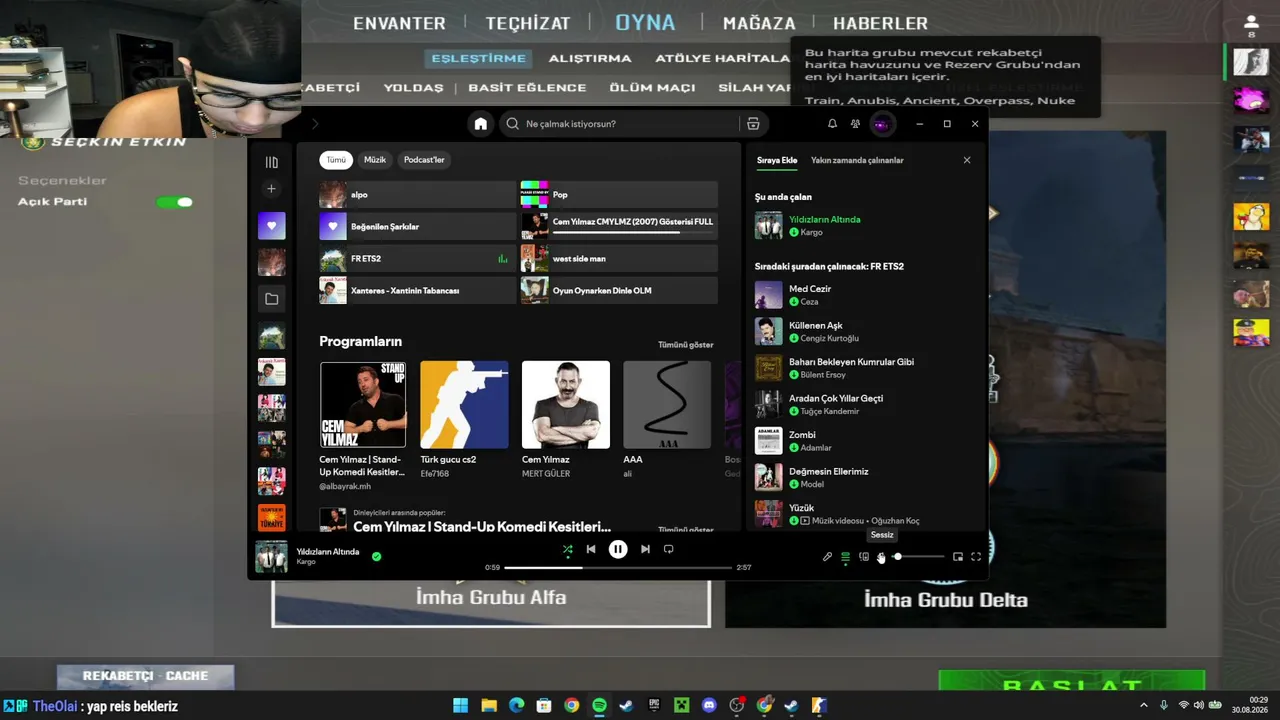Open the west side man tile
The height and width of the screenshot is (720, 1280).
click(619, 259)
